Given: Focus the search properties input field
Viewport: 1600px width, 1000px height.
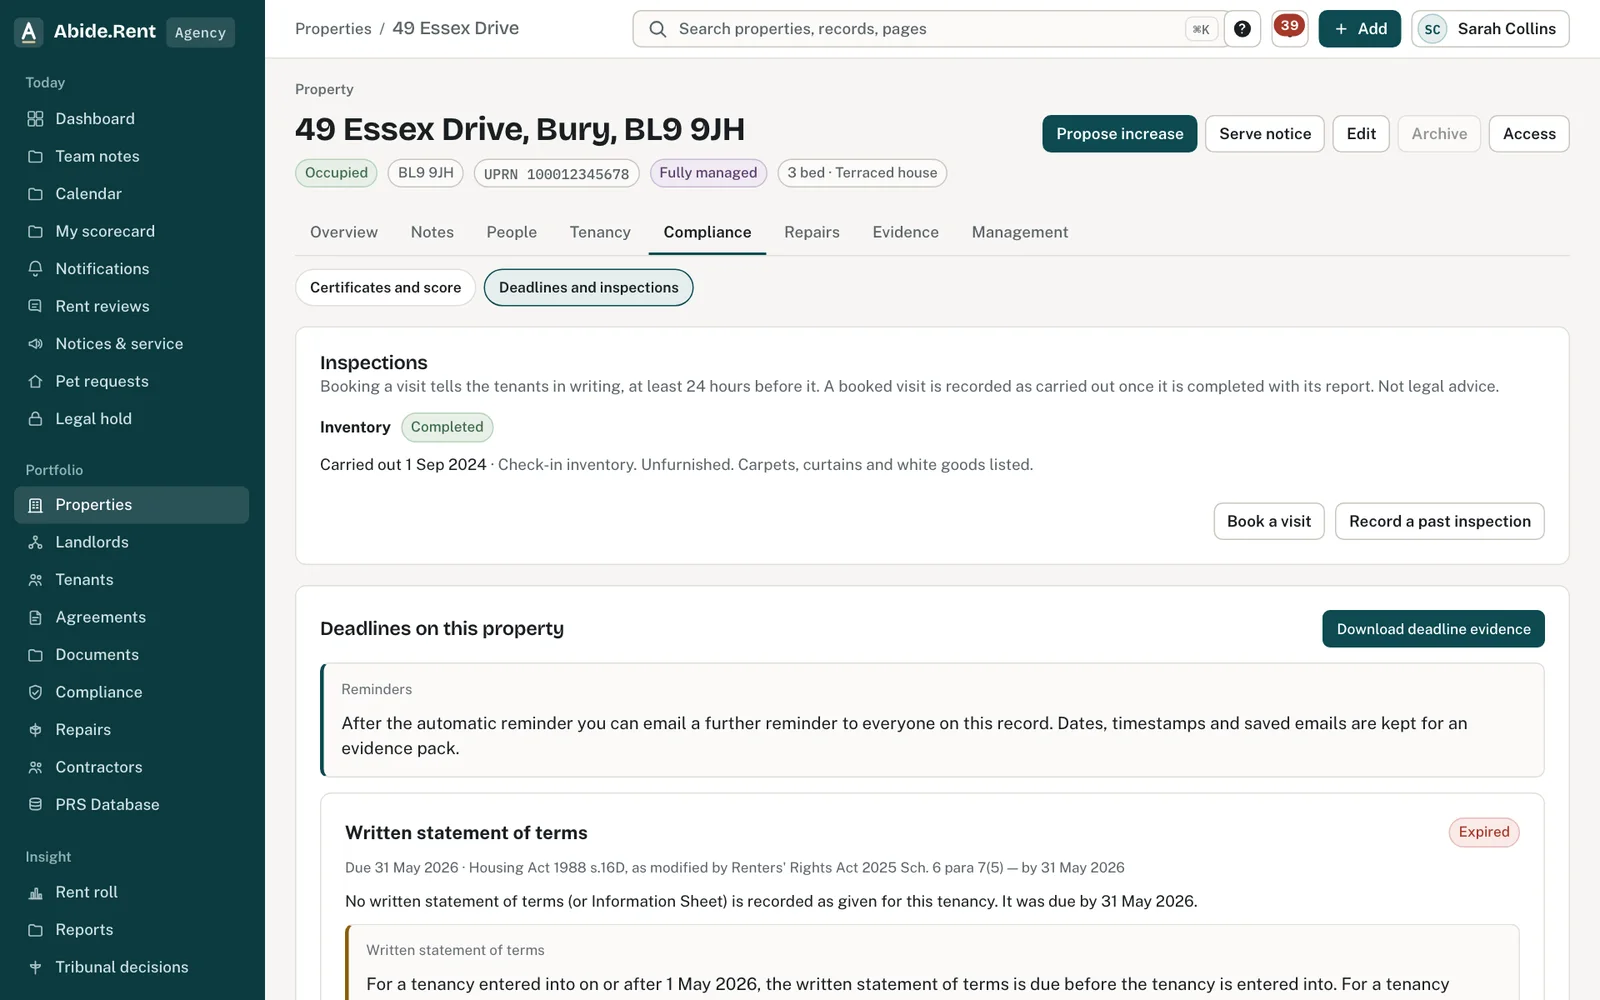Looking at the screenshot, I should click(x=929, y=29).
